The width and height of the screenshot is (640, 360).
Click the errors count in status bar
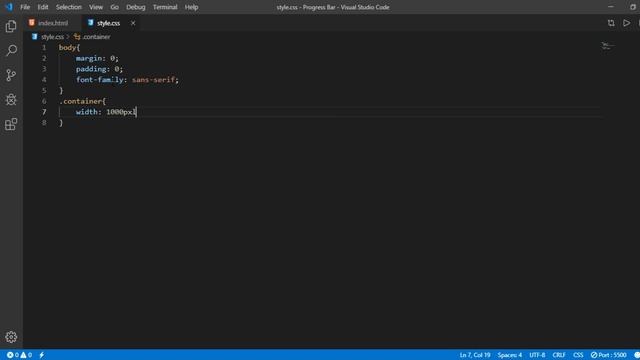[13, 355]
